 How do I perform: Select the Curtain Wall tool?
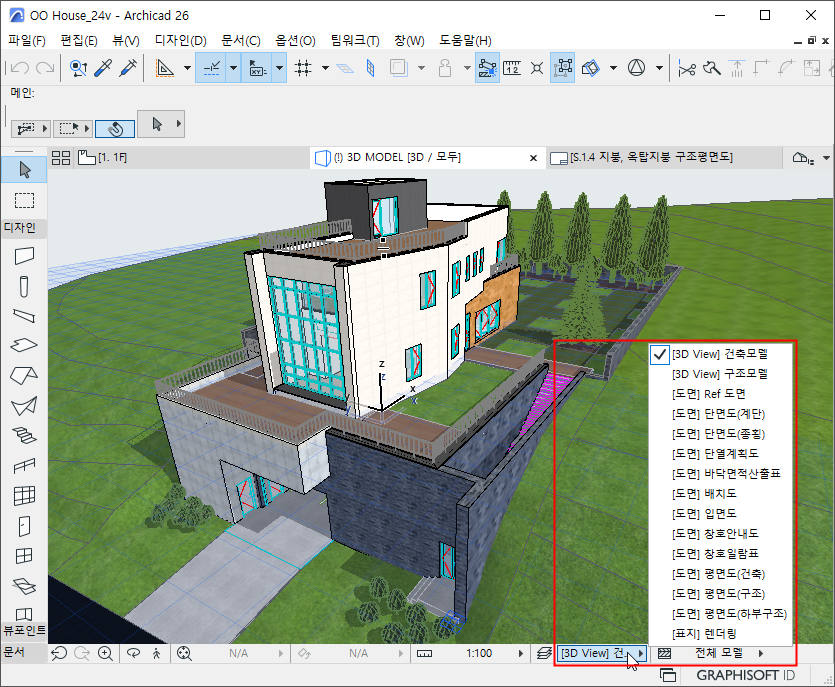(24, 495)
